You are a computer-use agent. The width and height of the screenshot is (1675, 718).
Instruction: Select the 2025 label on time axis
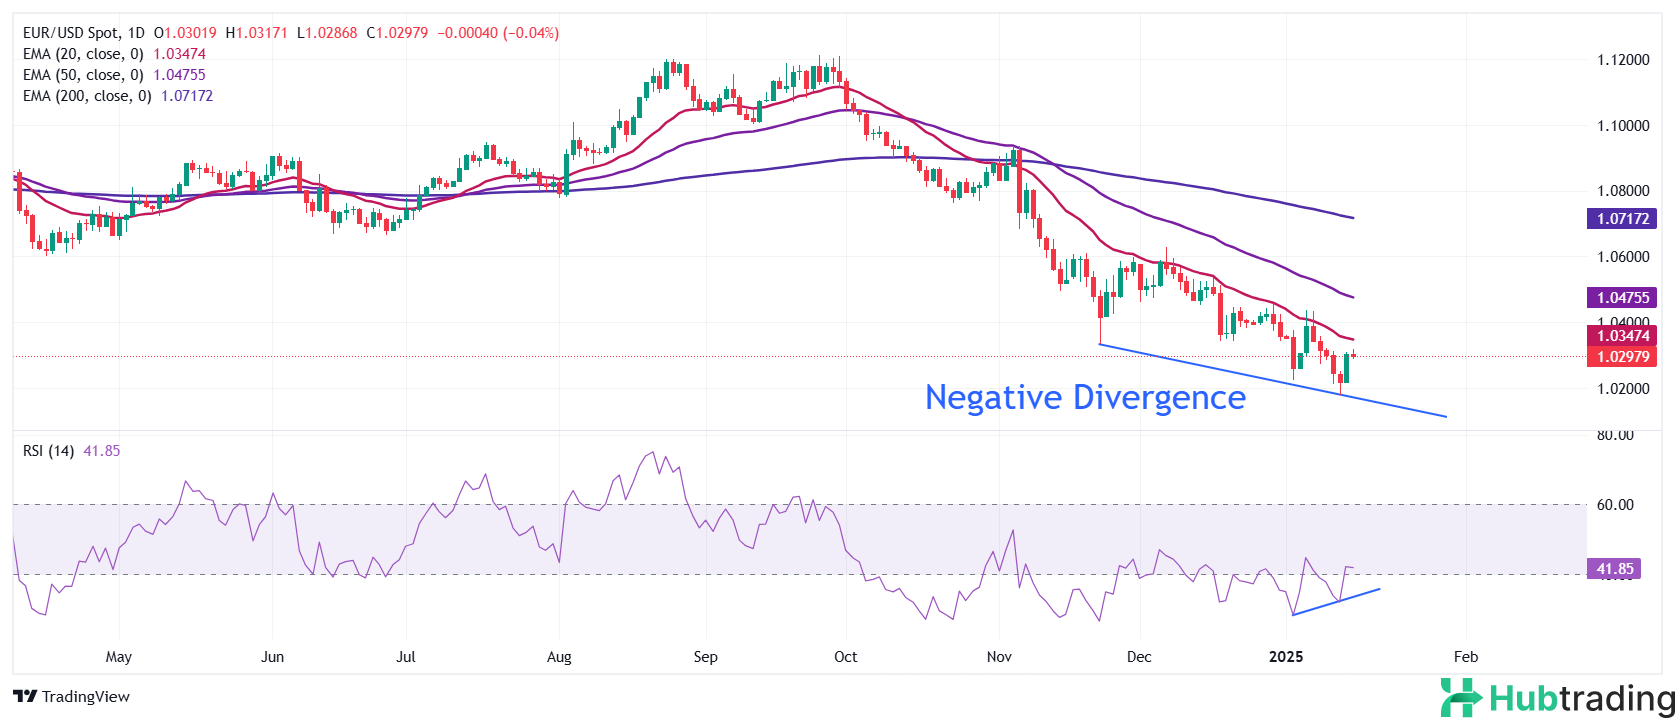[1285, 657]
